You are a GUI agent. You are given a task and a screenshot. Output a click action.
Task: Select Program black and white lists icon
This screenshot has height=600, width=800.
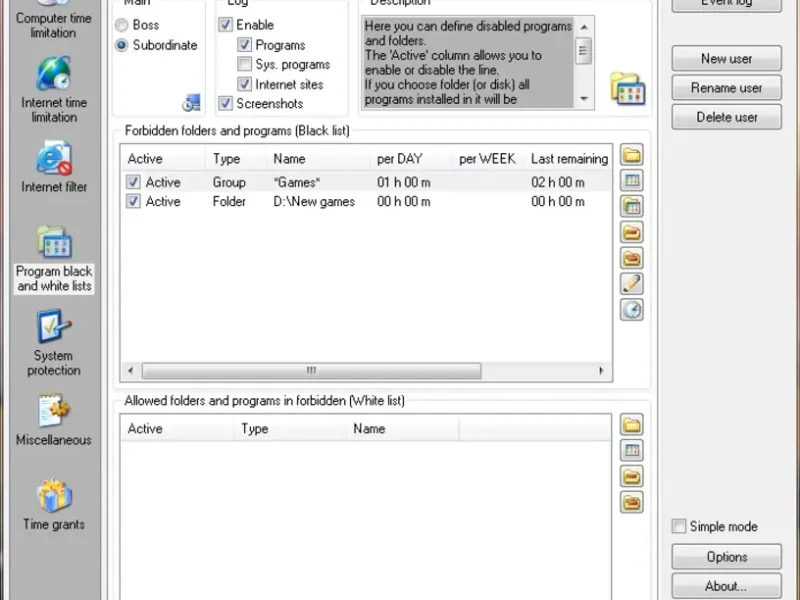click(x=54, y=242)
